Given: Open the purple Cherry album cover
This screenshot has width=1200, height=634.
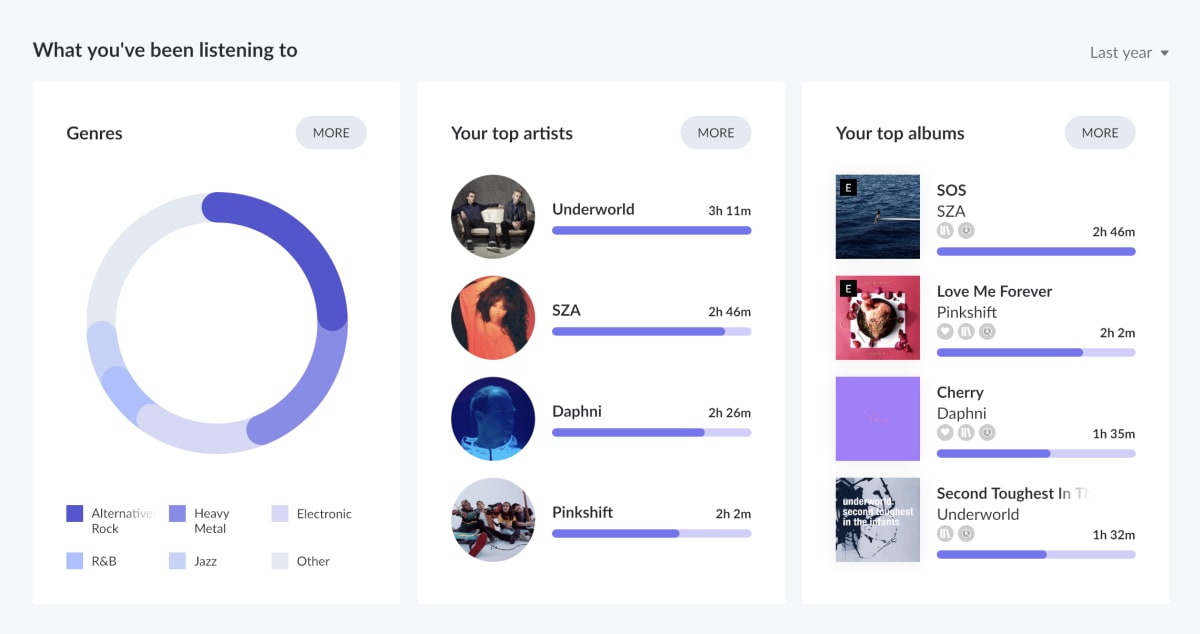Looking at the screenshot, I should pos(878,419).
